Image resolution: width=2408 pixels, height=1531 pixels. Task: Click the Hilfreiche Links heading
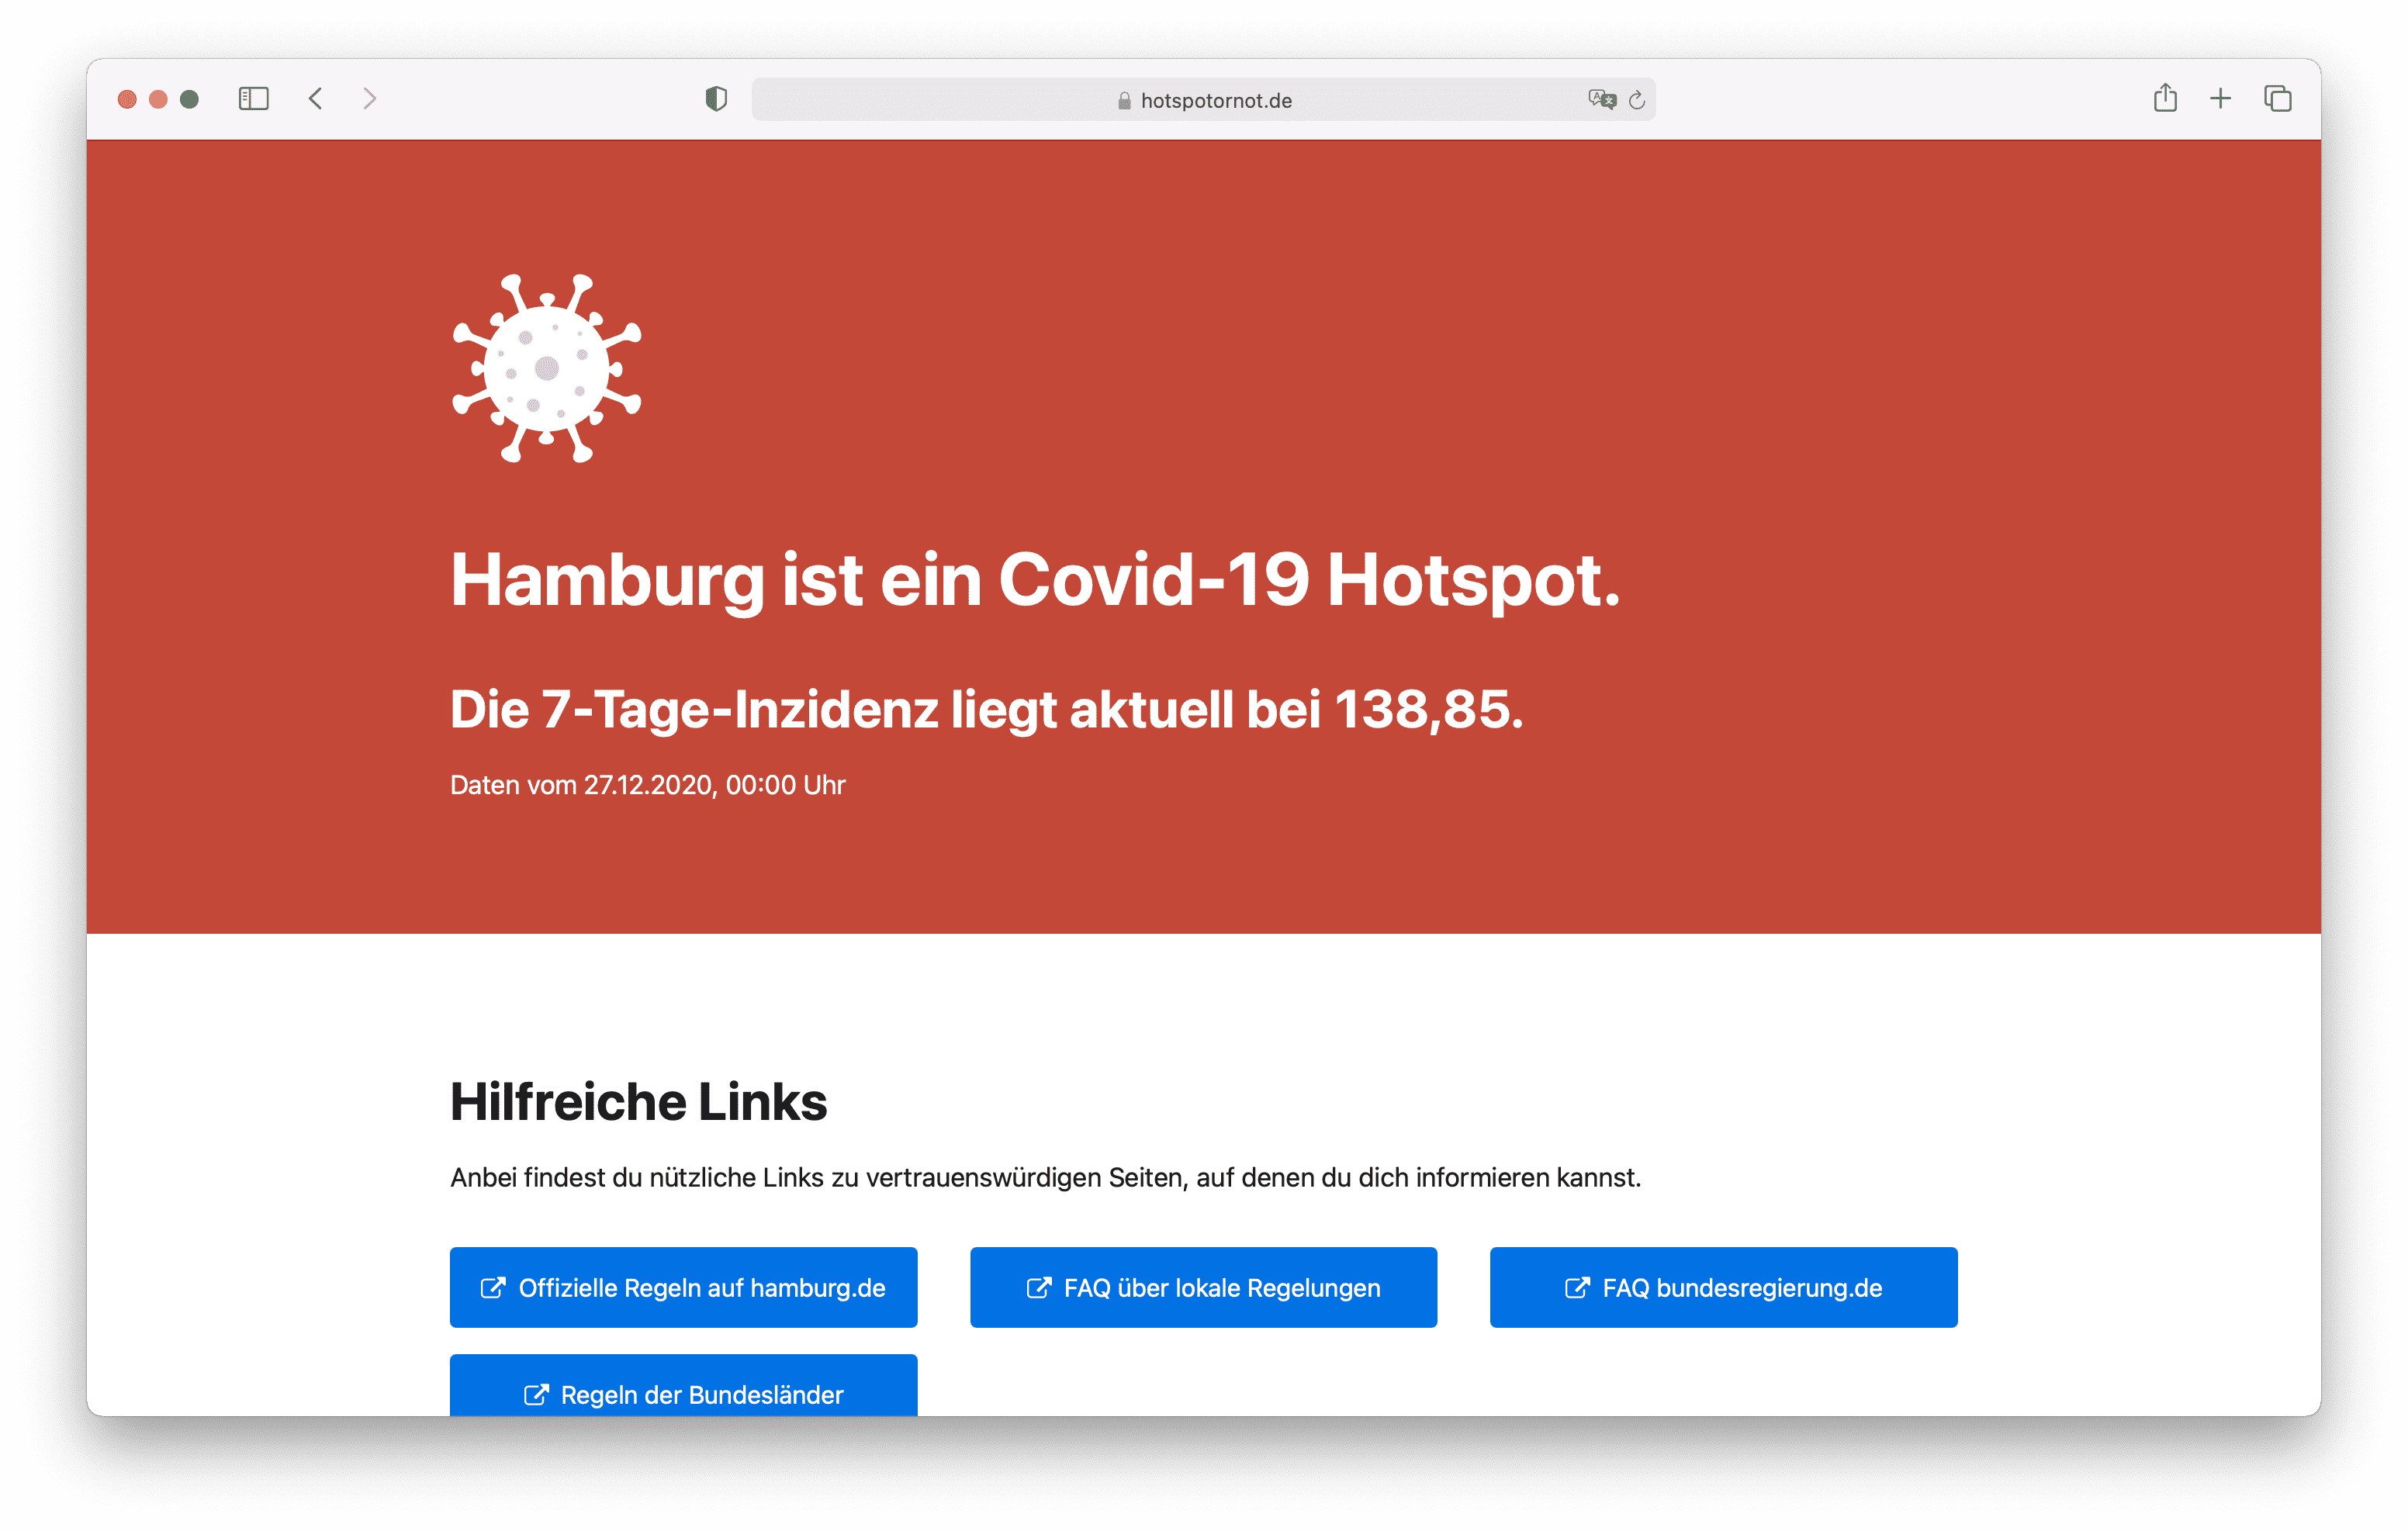coord(638,1102)
